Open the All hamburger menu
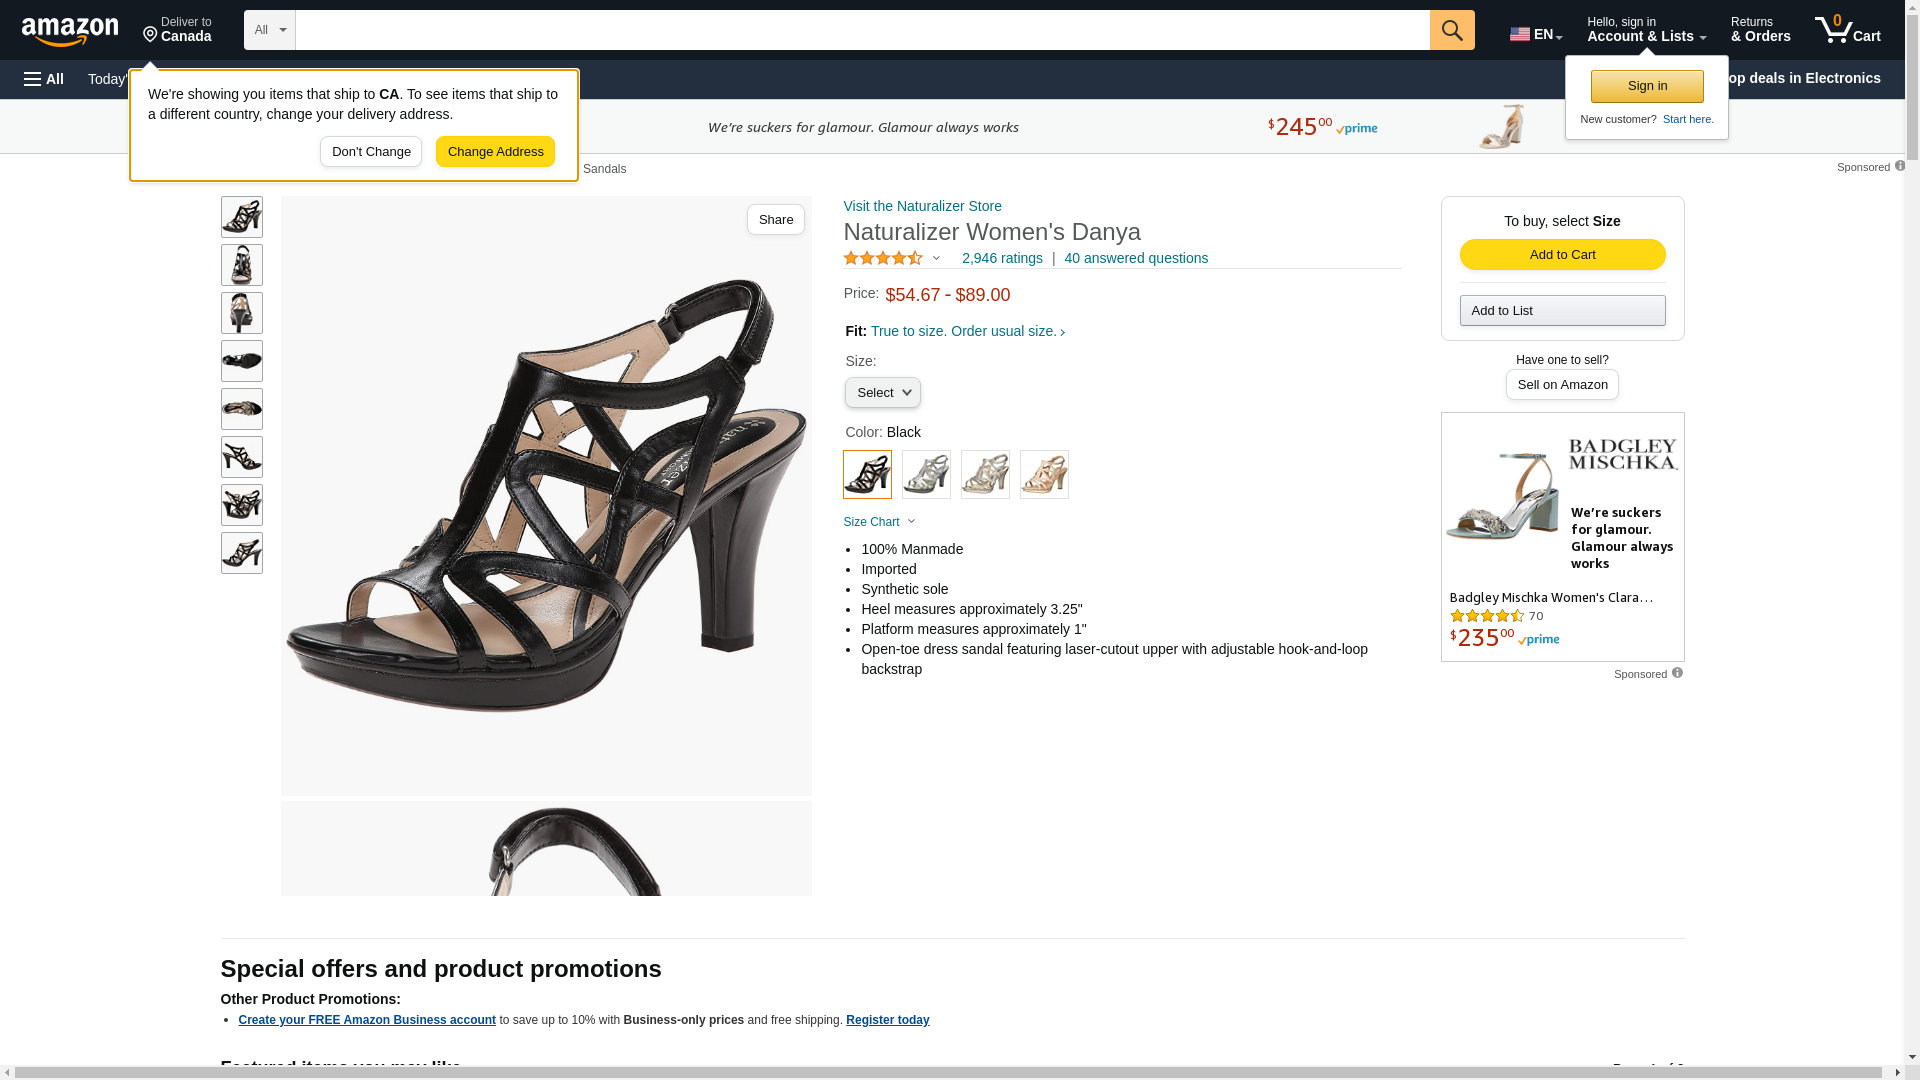 point(44,79)
